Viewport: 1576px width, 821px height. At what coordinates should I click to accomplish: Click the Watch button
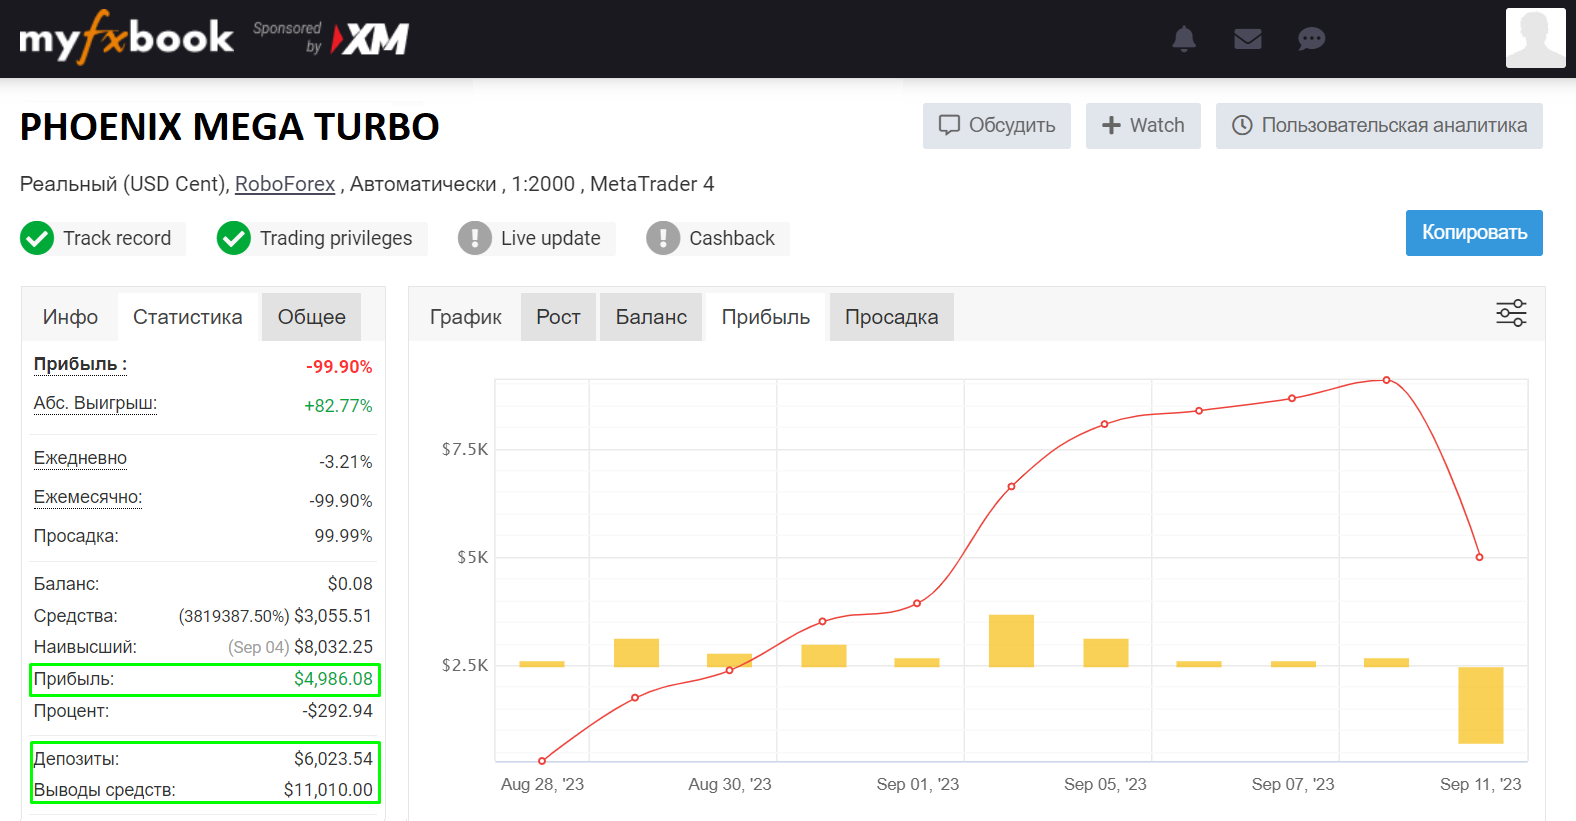1143,126
